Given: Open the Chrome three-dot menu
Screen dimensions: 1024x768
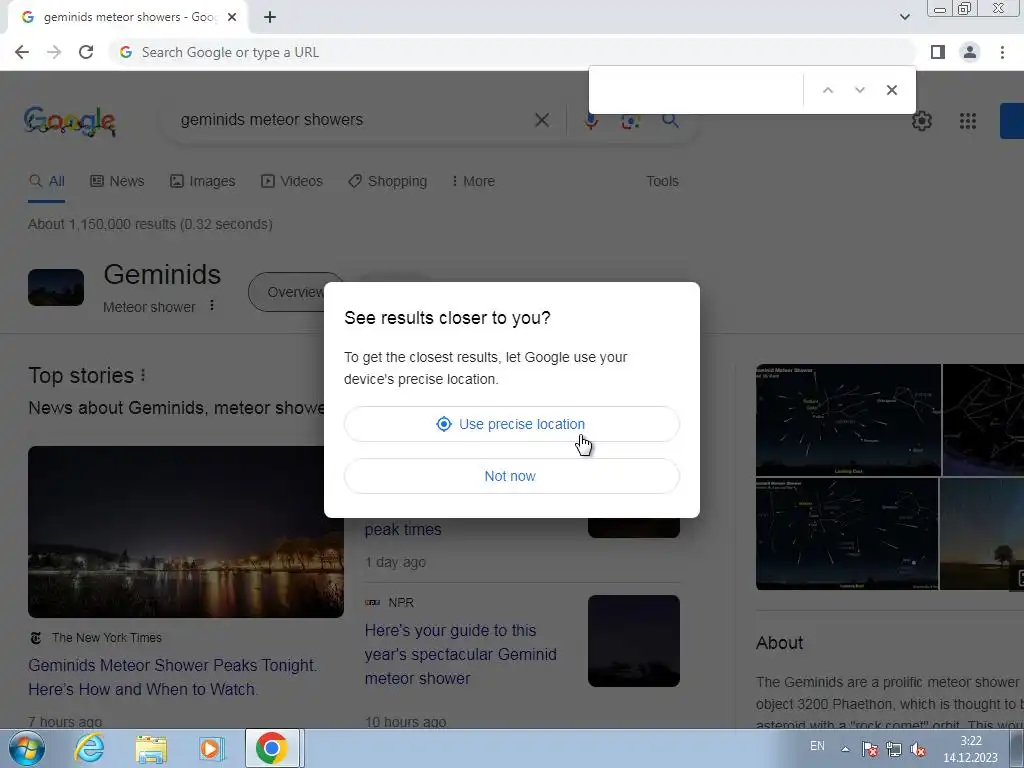Looking at the screenshot, I should 1002,52.
